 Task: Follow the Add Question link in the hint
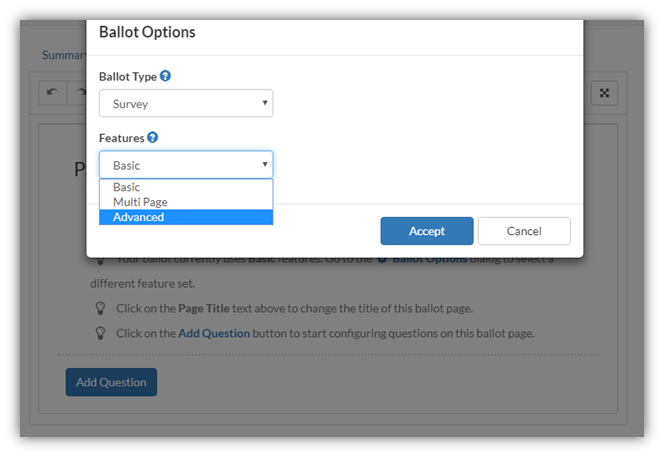214,333
